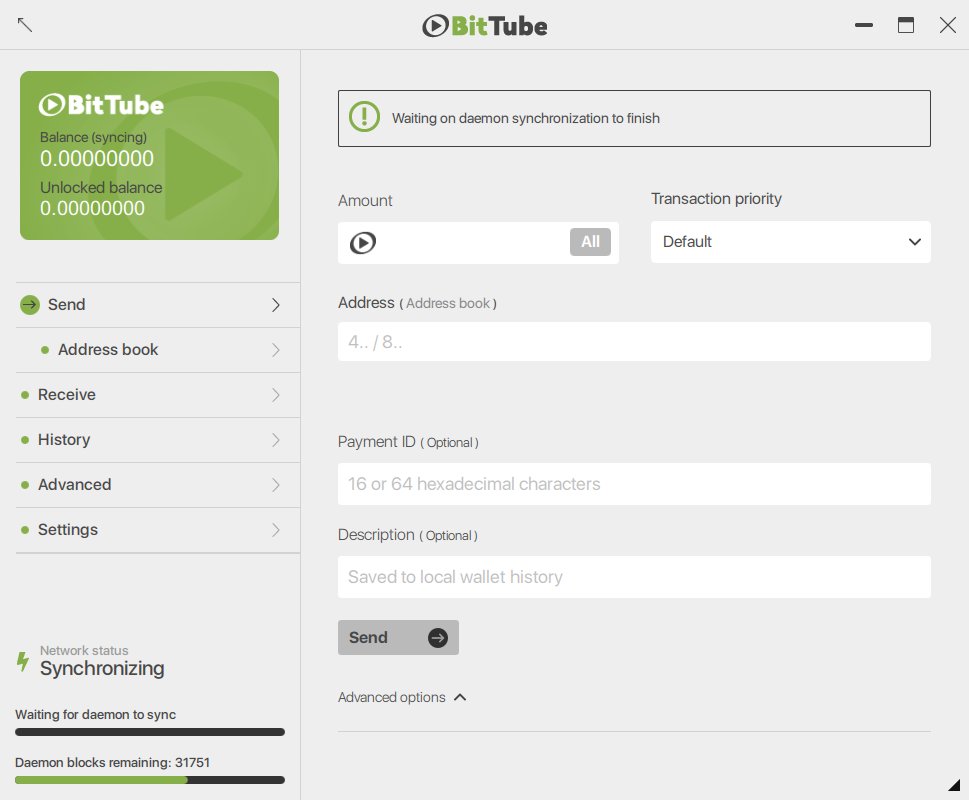This screenshot has width=969, height=800.
Task: Click the Synchronizing network status text
Action: click(x=102, y=668)
